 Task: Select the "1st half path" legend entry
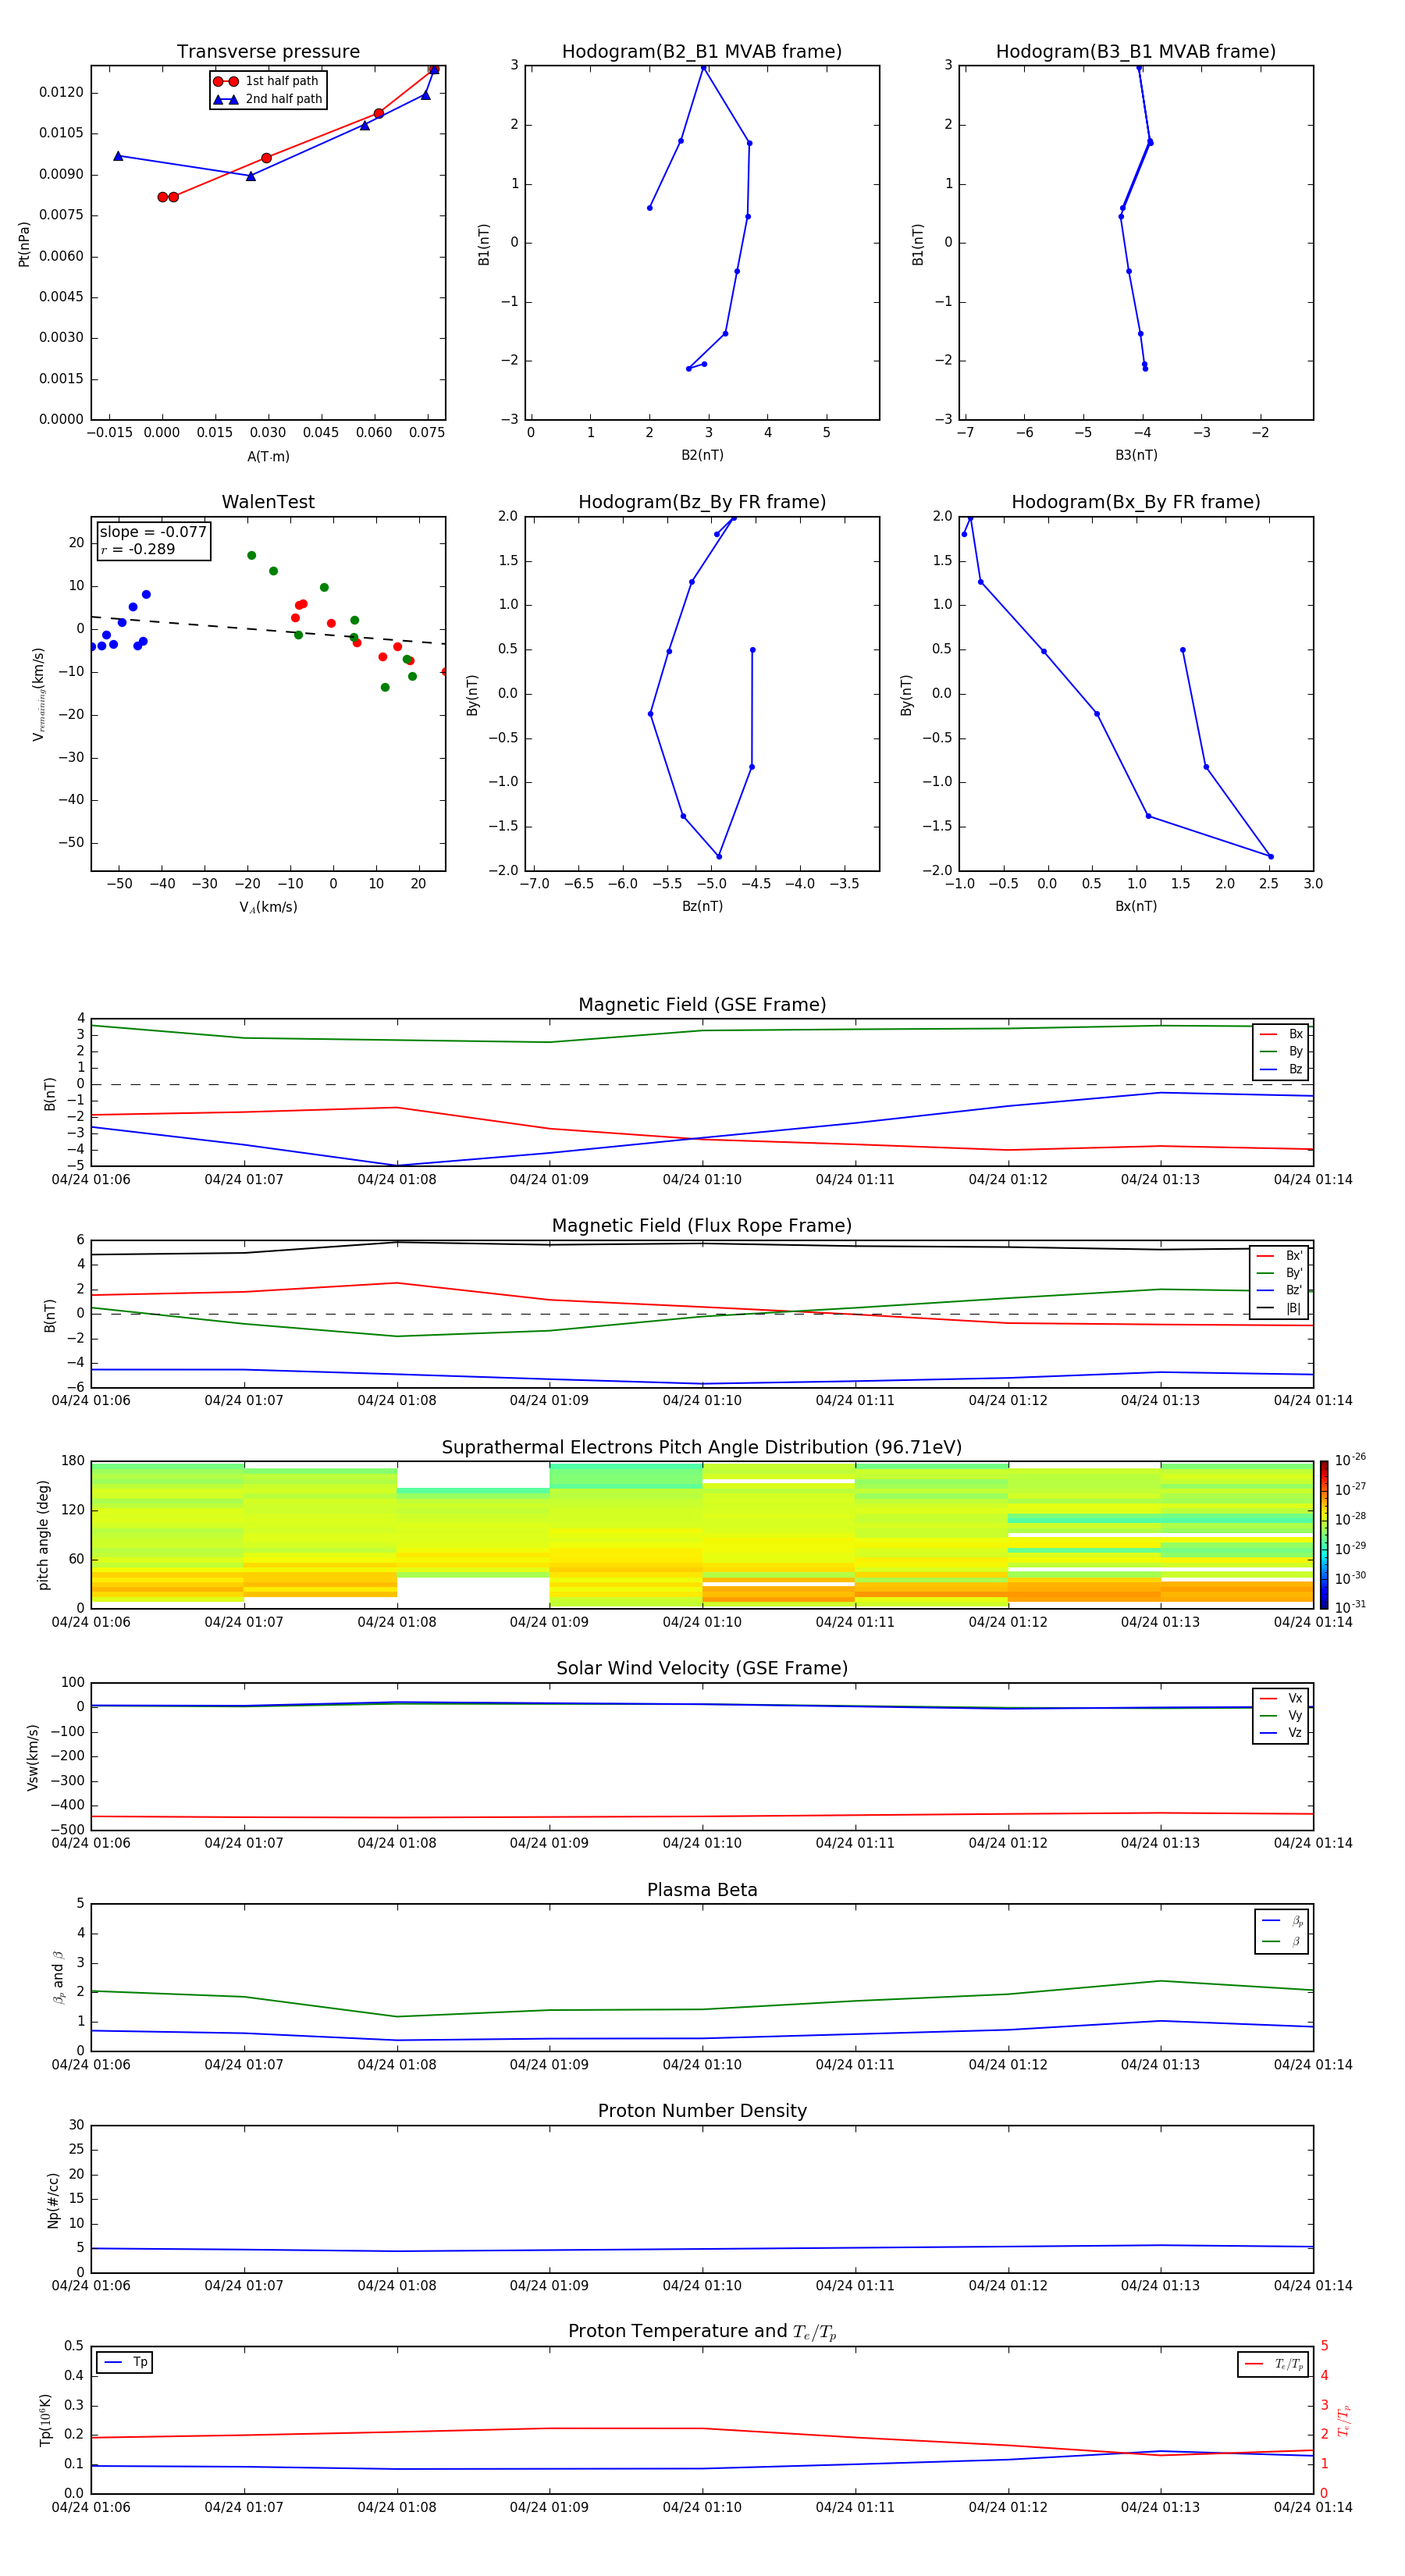point(267,81)
